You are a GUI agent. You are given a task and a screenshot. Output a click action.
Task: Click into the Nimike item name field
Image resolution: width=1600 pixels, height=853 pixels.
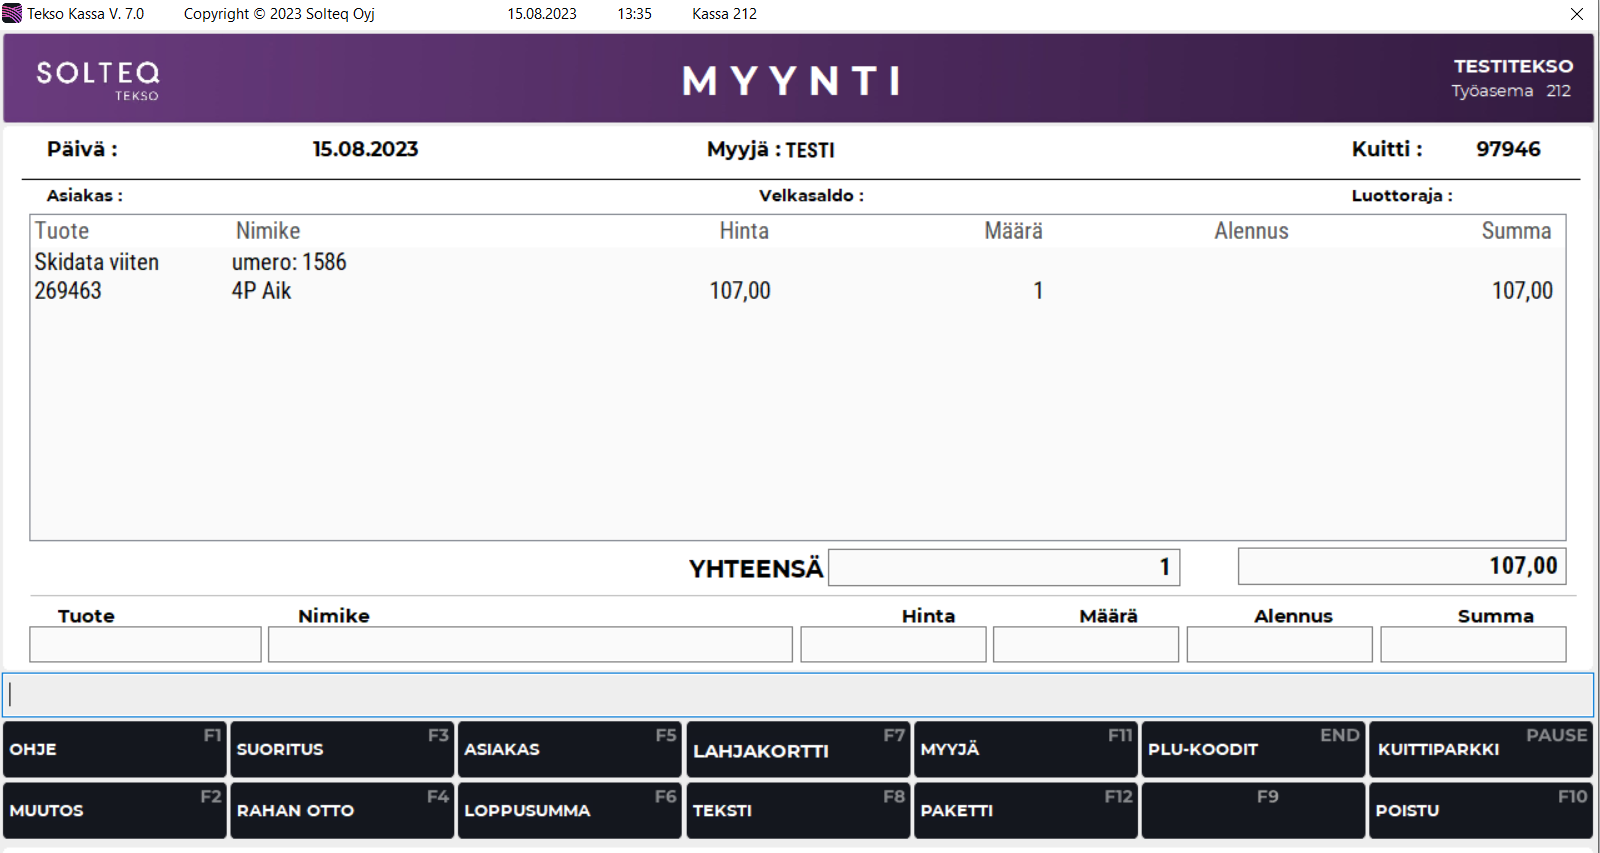tap(530, 645)
